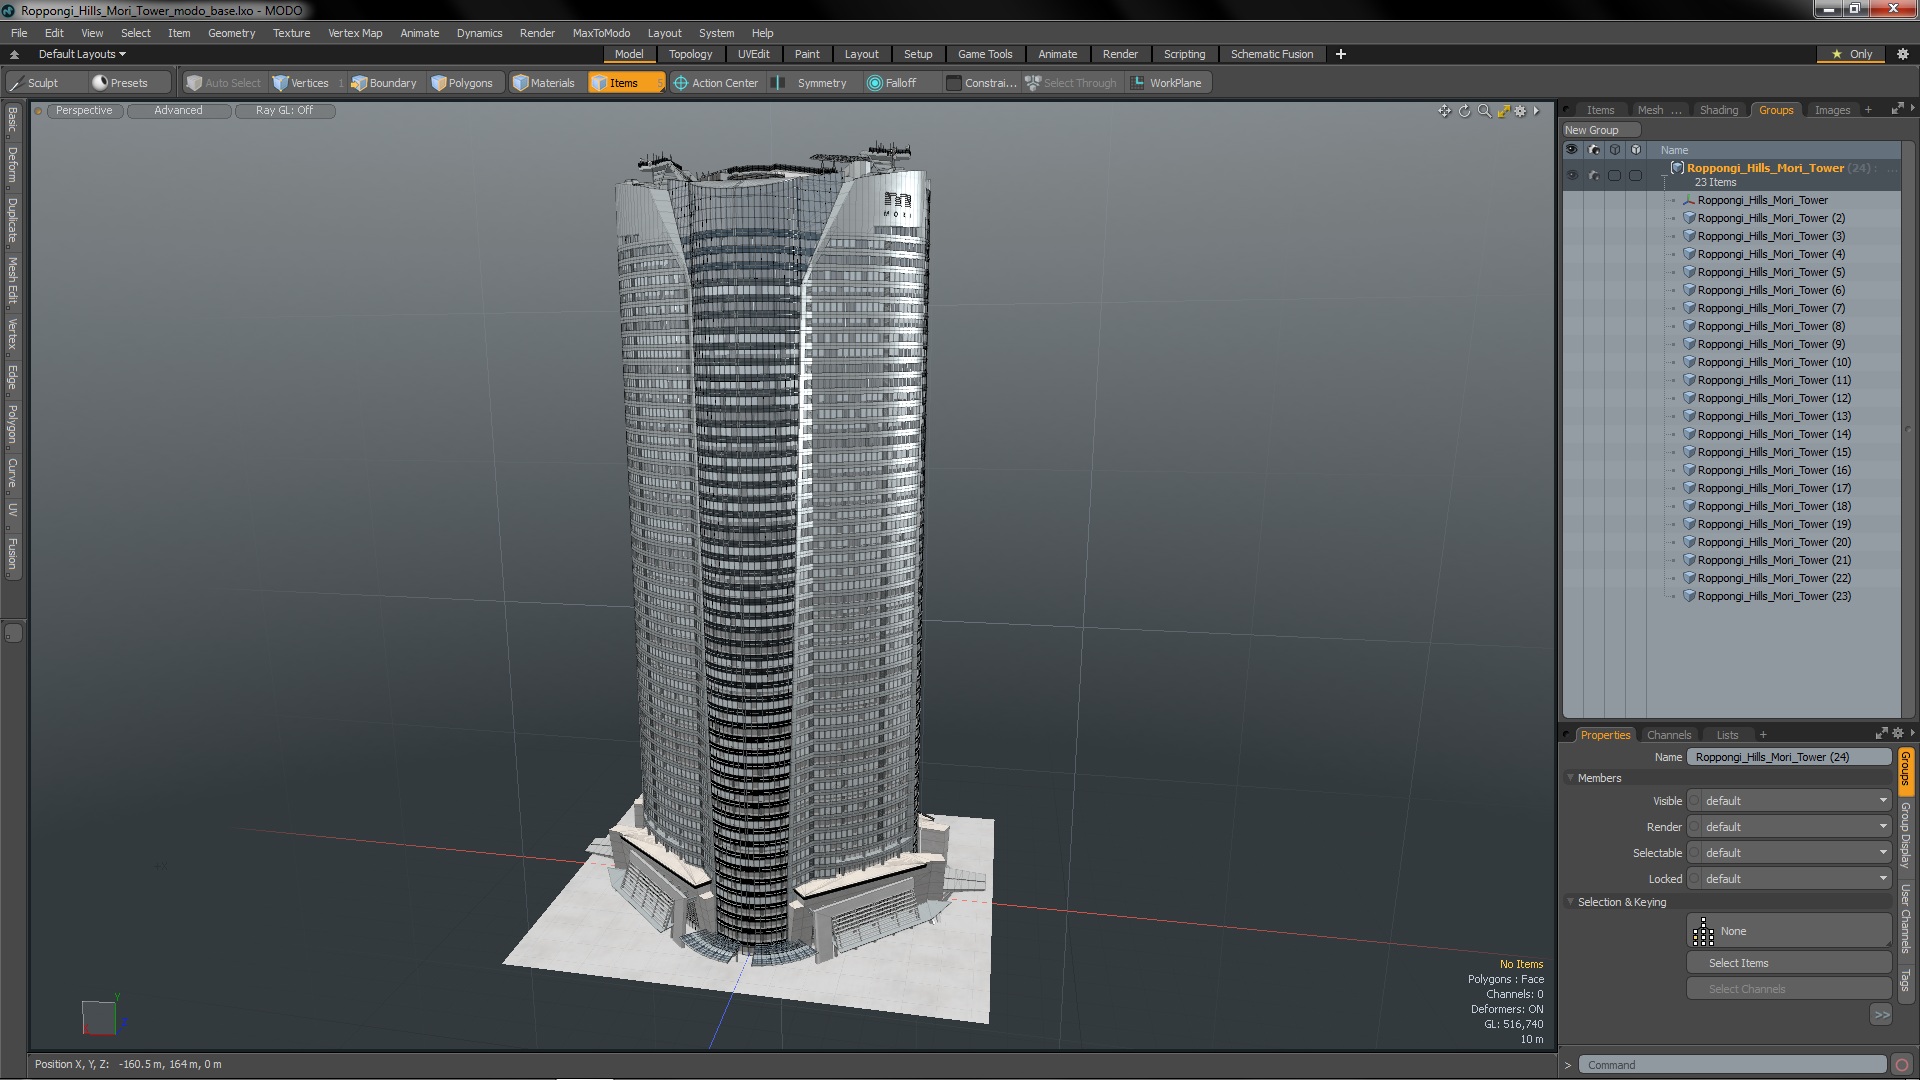Click the viewport pan/move icon
Screen dimensions: 1920x1080
(1444, 111)
